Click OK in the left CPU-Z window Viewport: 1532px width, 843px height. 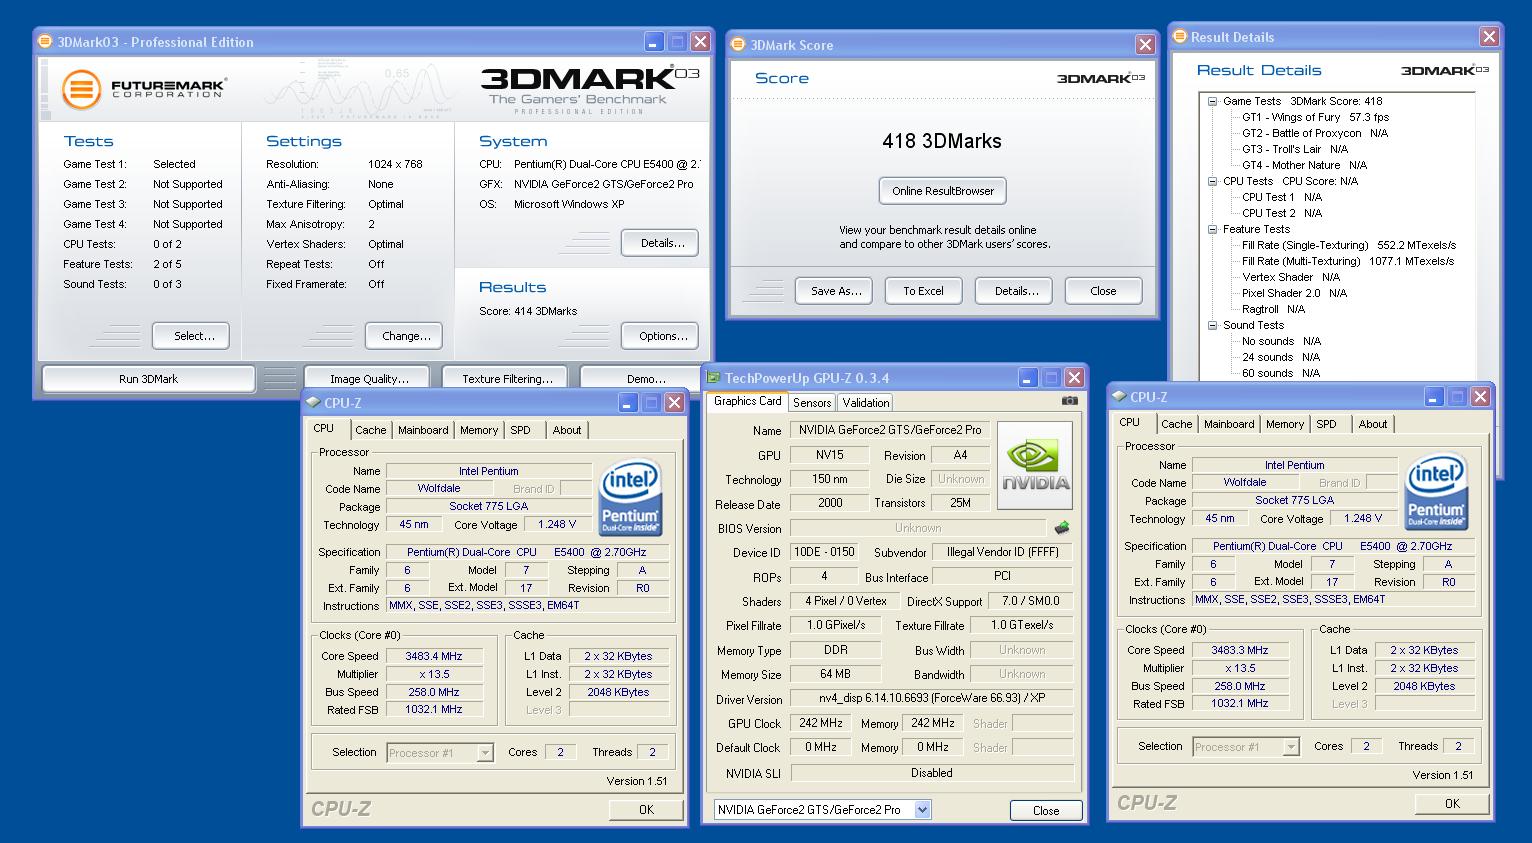point(646,809)
